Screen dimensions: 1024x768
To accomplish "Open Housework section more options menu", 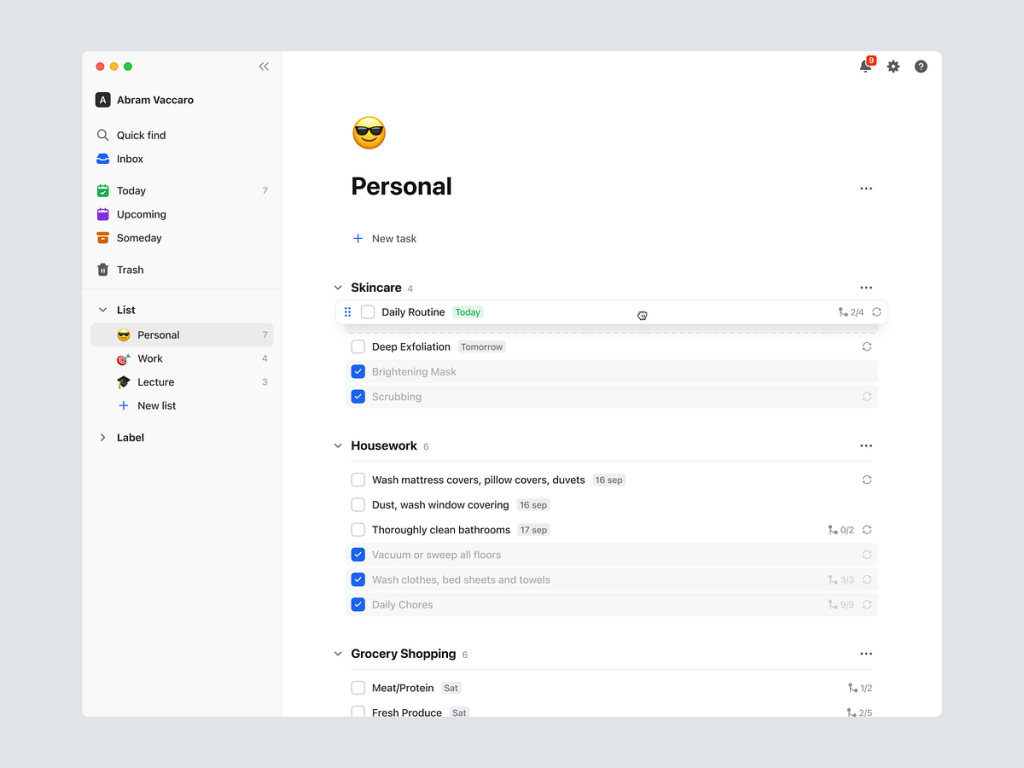I will [x=866, y=446].
